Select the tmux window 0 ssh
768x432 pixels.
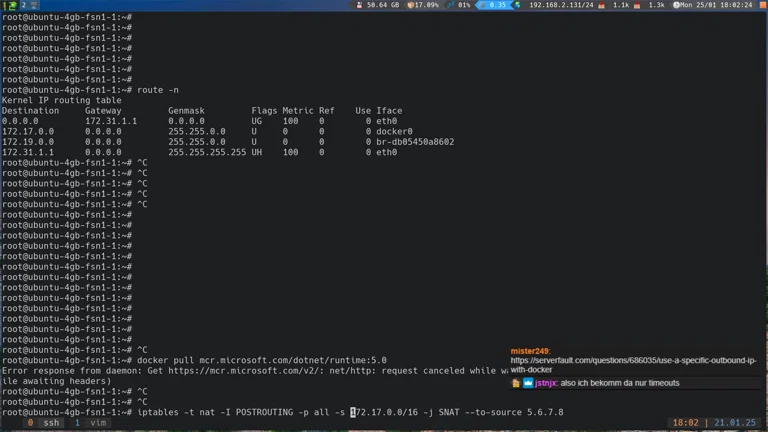tap(44, 423)
